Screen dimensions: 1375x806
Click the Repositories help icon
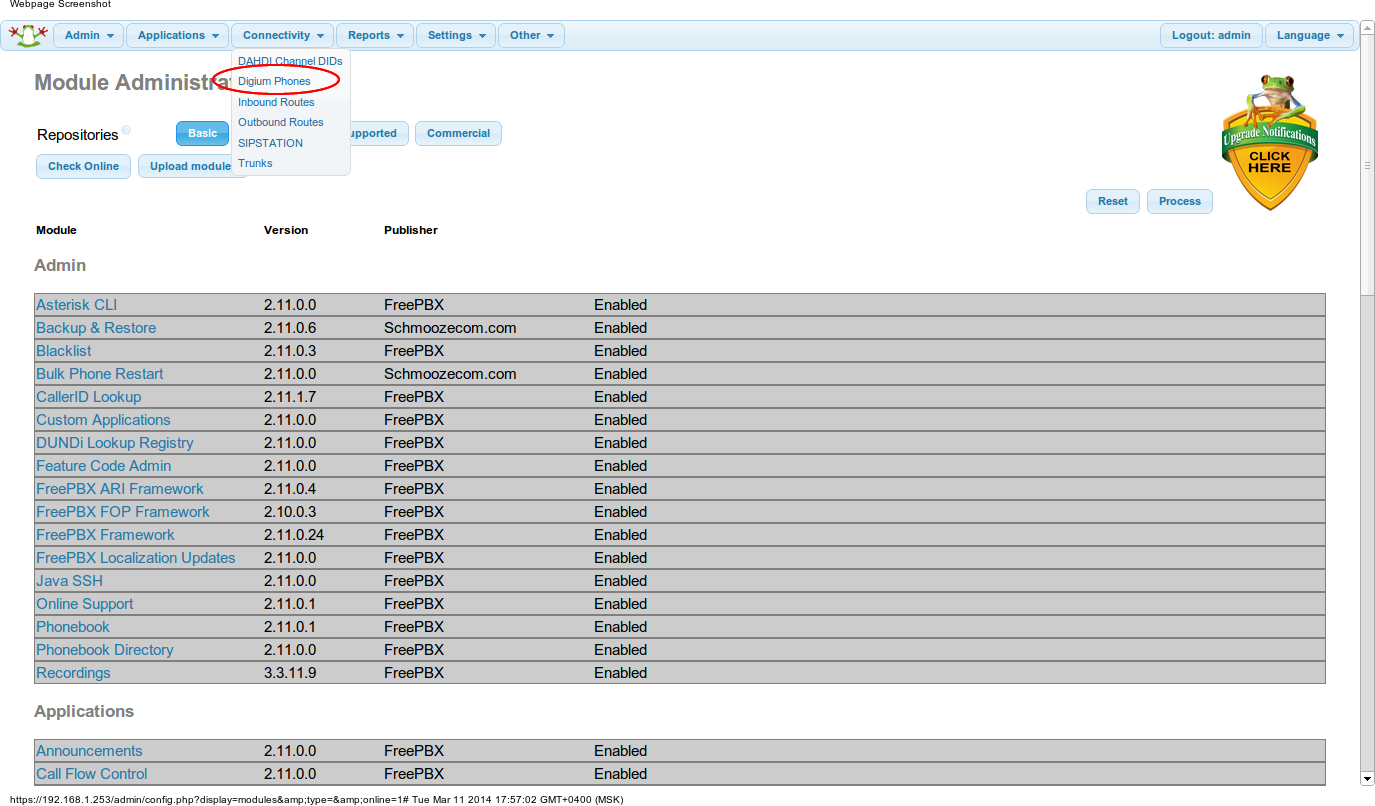tap(126, 130)
